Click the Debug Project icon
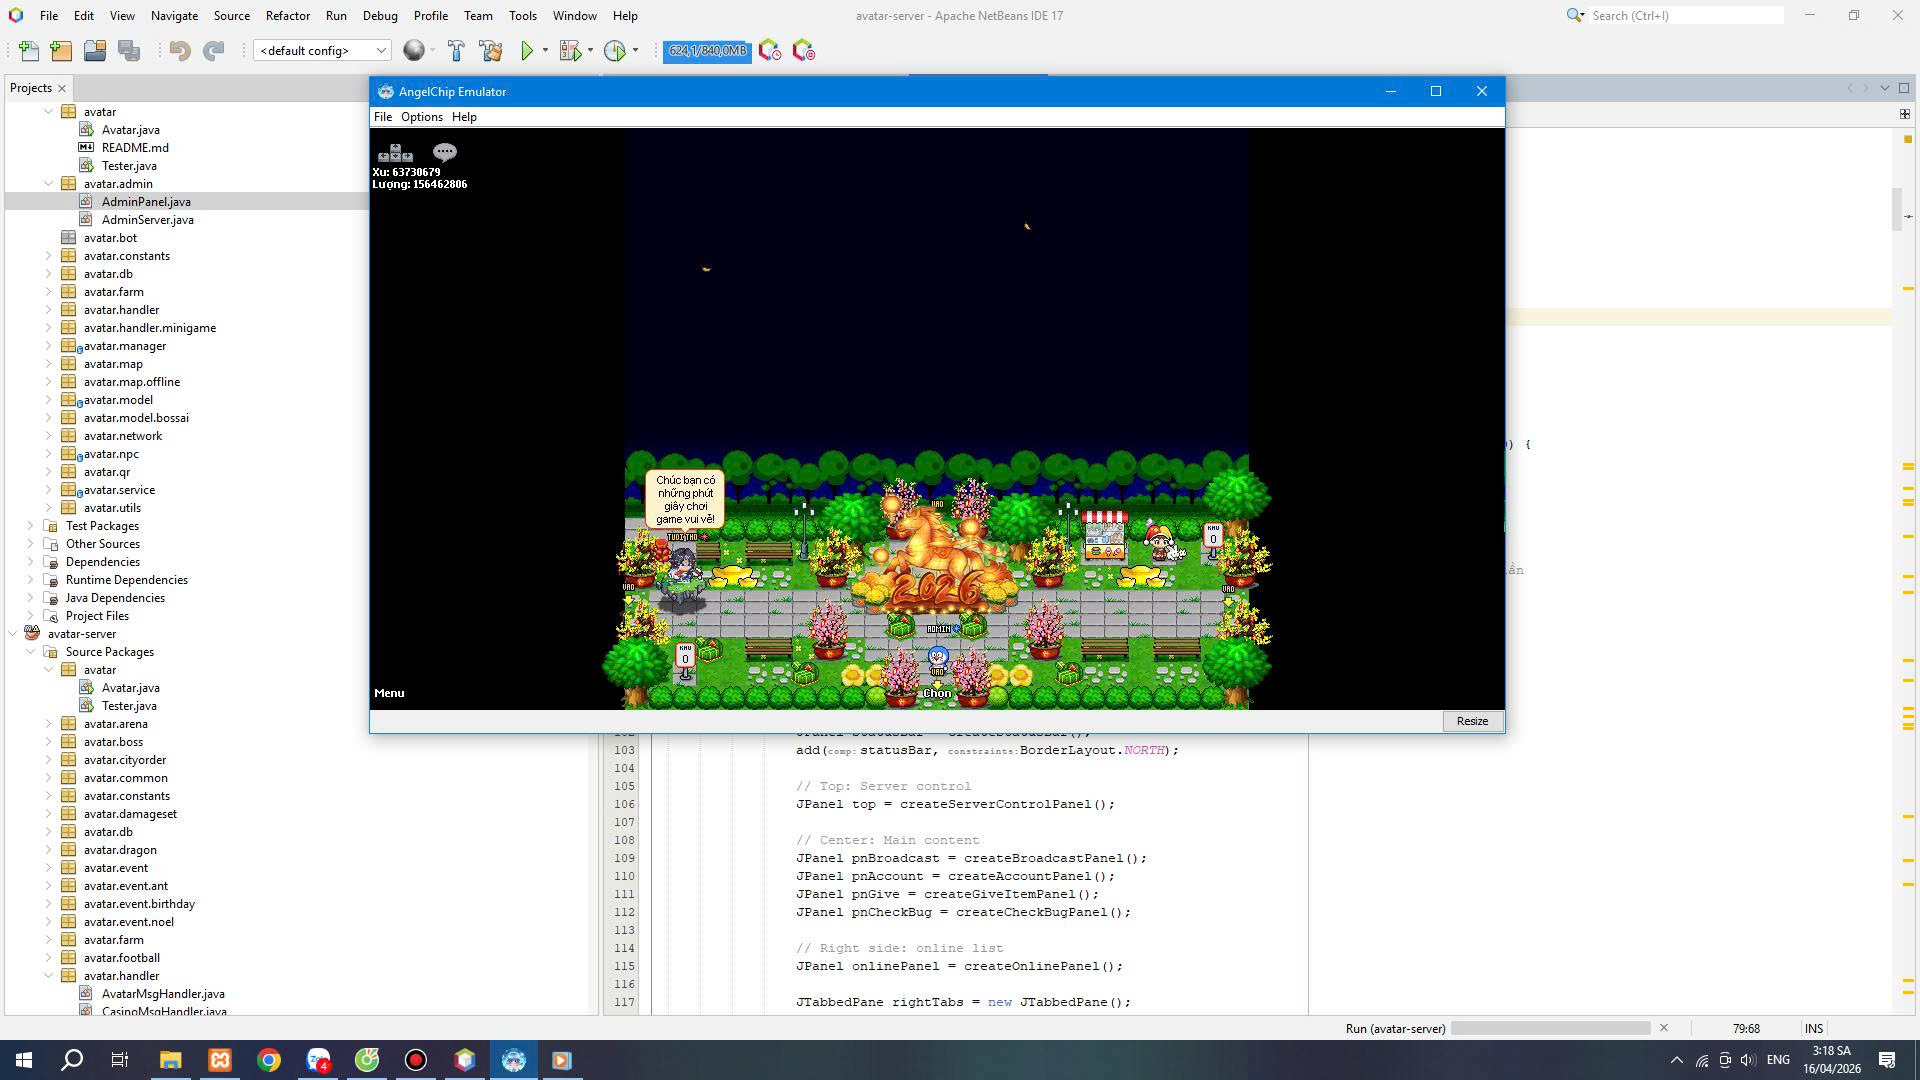This screenshot has height=1080, width=1920. coord(570,51)
